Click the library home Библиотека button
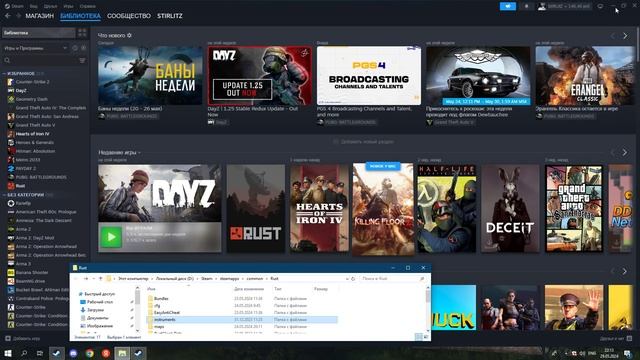 click(39, 33)
